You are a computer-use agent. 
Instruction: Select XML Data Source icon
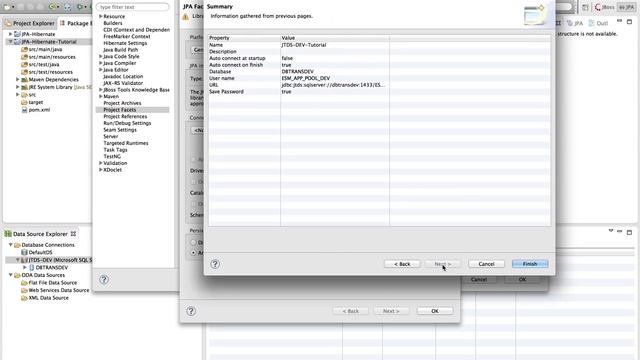(24, 298)
